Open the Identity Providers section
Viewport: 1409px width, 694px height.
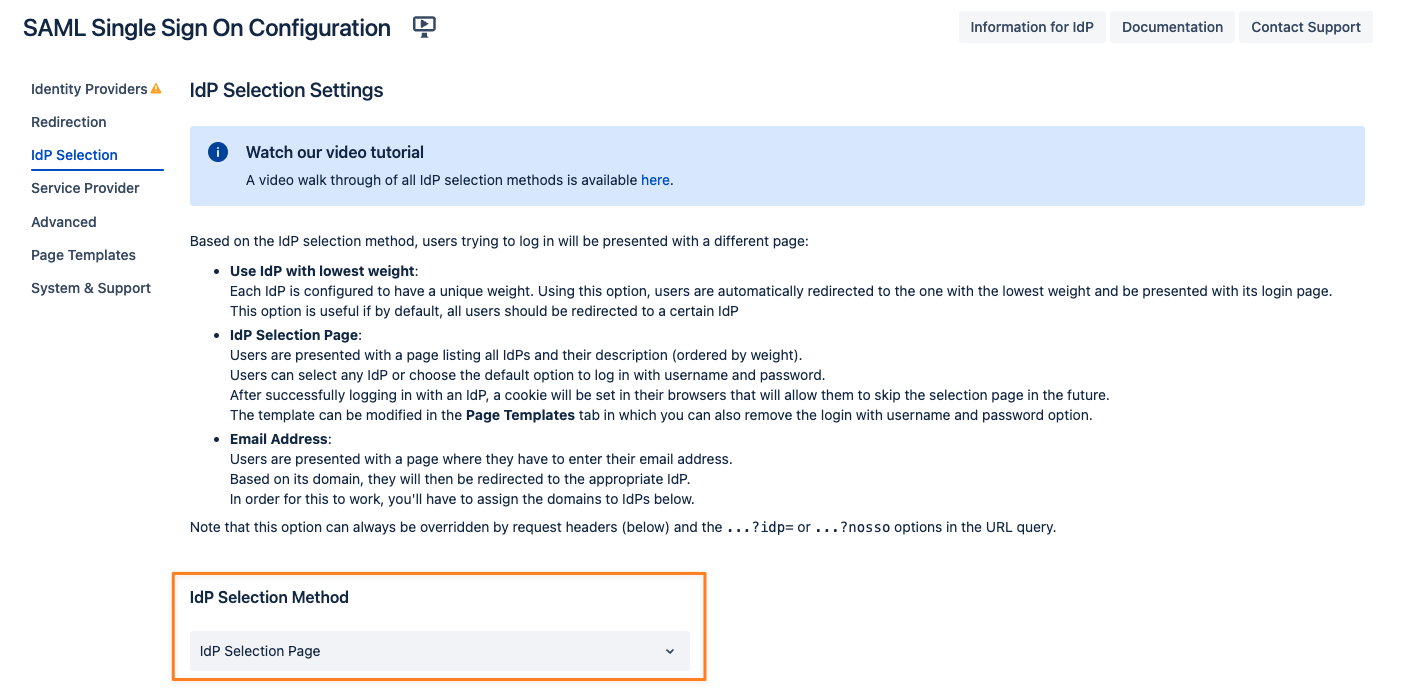tap(89, 89)
